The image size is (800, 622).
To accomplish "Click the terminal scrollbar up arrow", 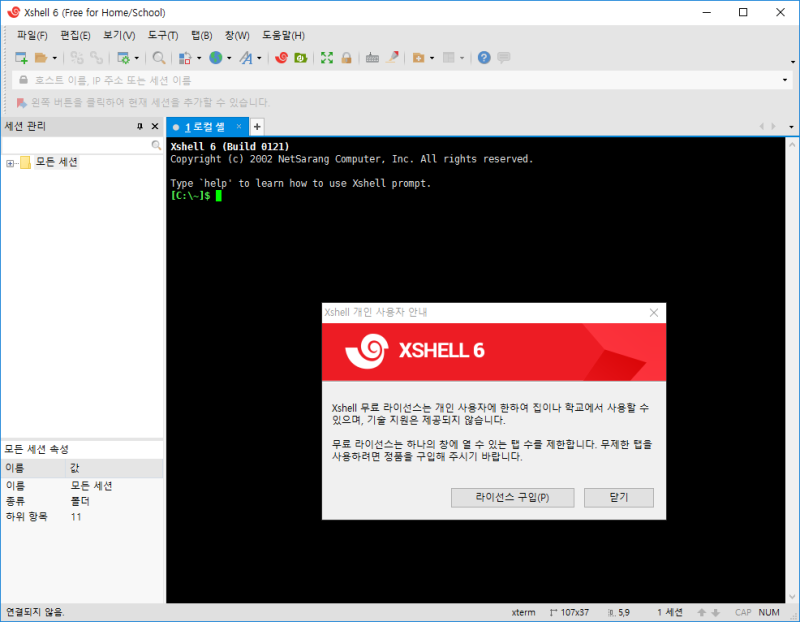I will [x=792, y=144].
